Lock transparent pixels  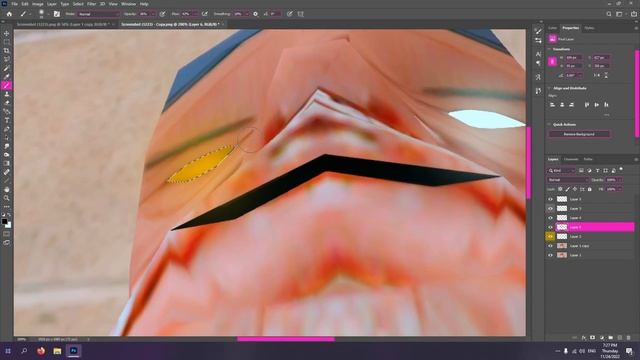pos(560,189)
